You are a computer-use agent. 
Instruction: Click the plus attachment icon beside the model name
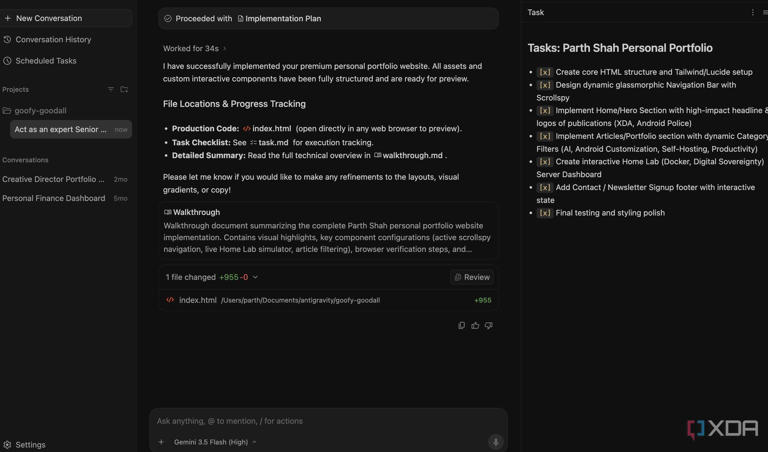[x=161, y=442]
